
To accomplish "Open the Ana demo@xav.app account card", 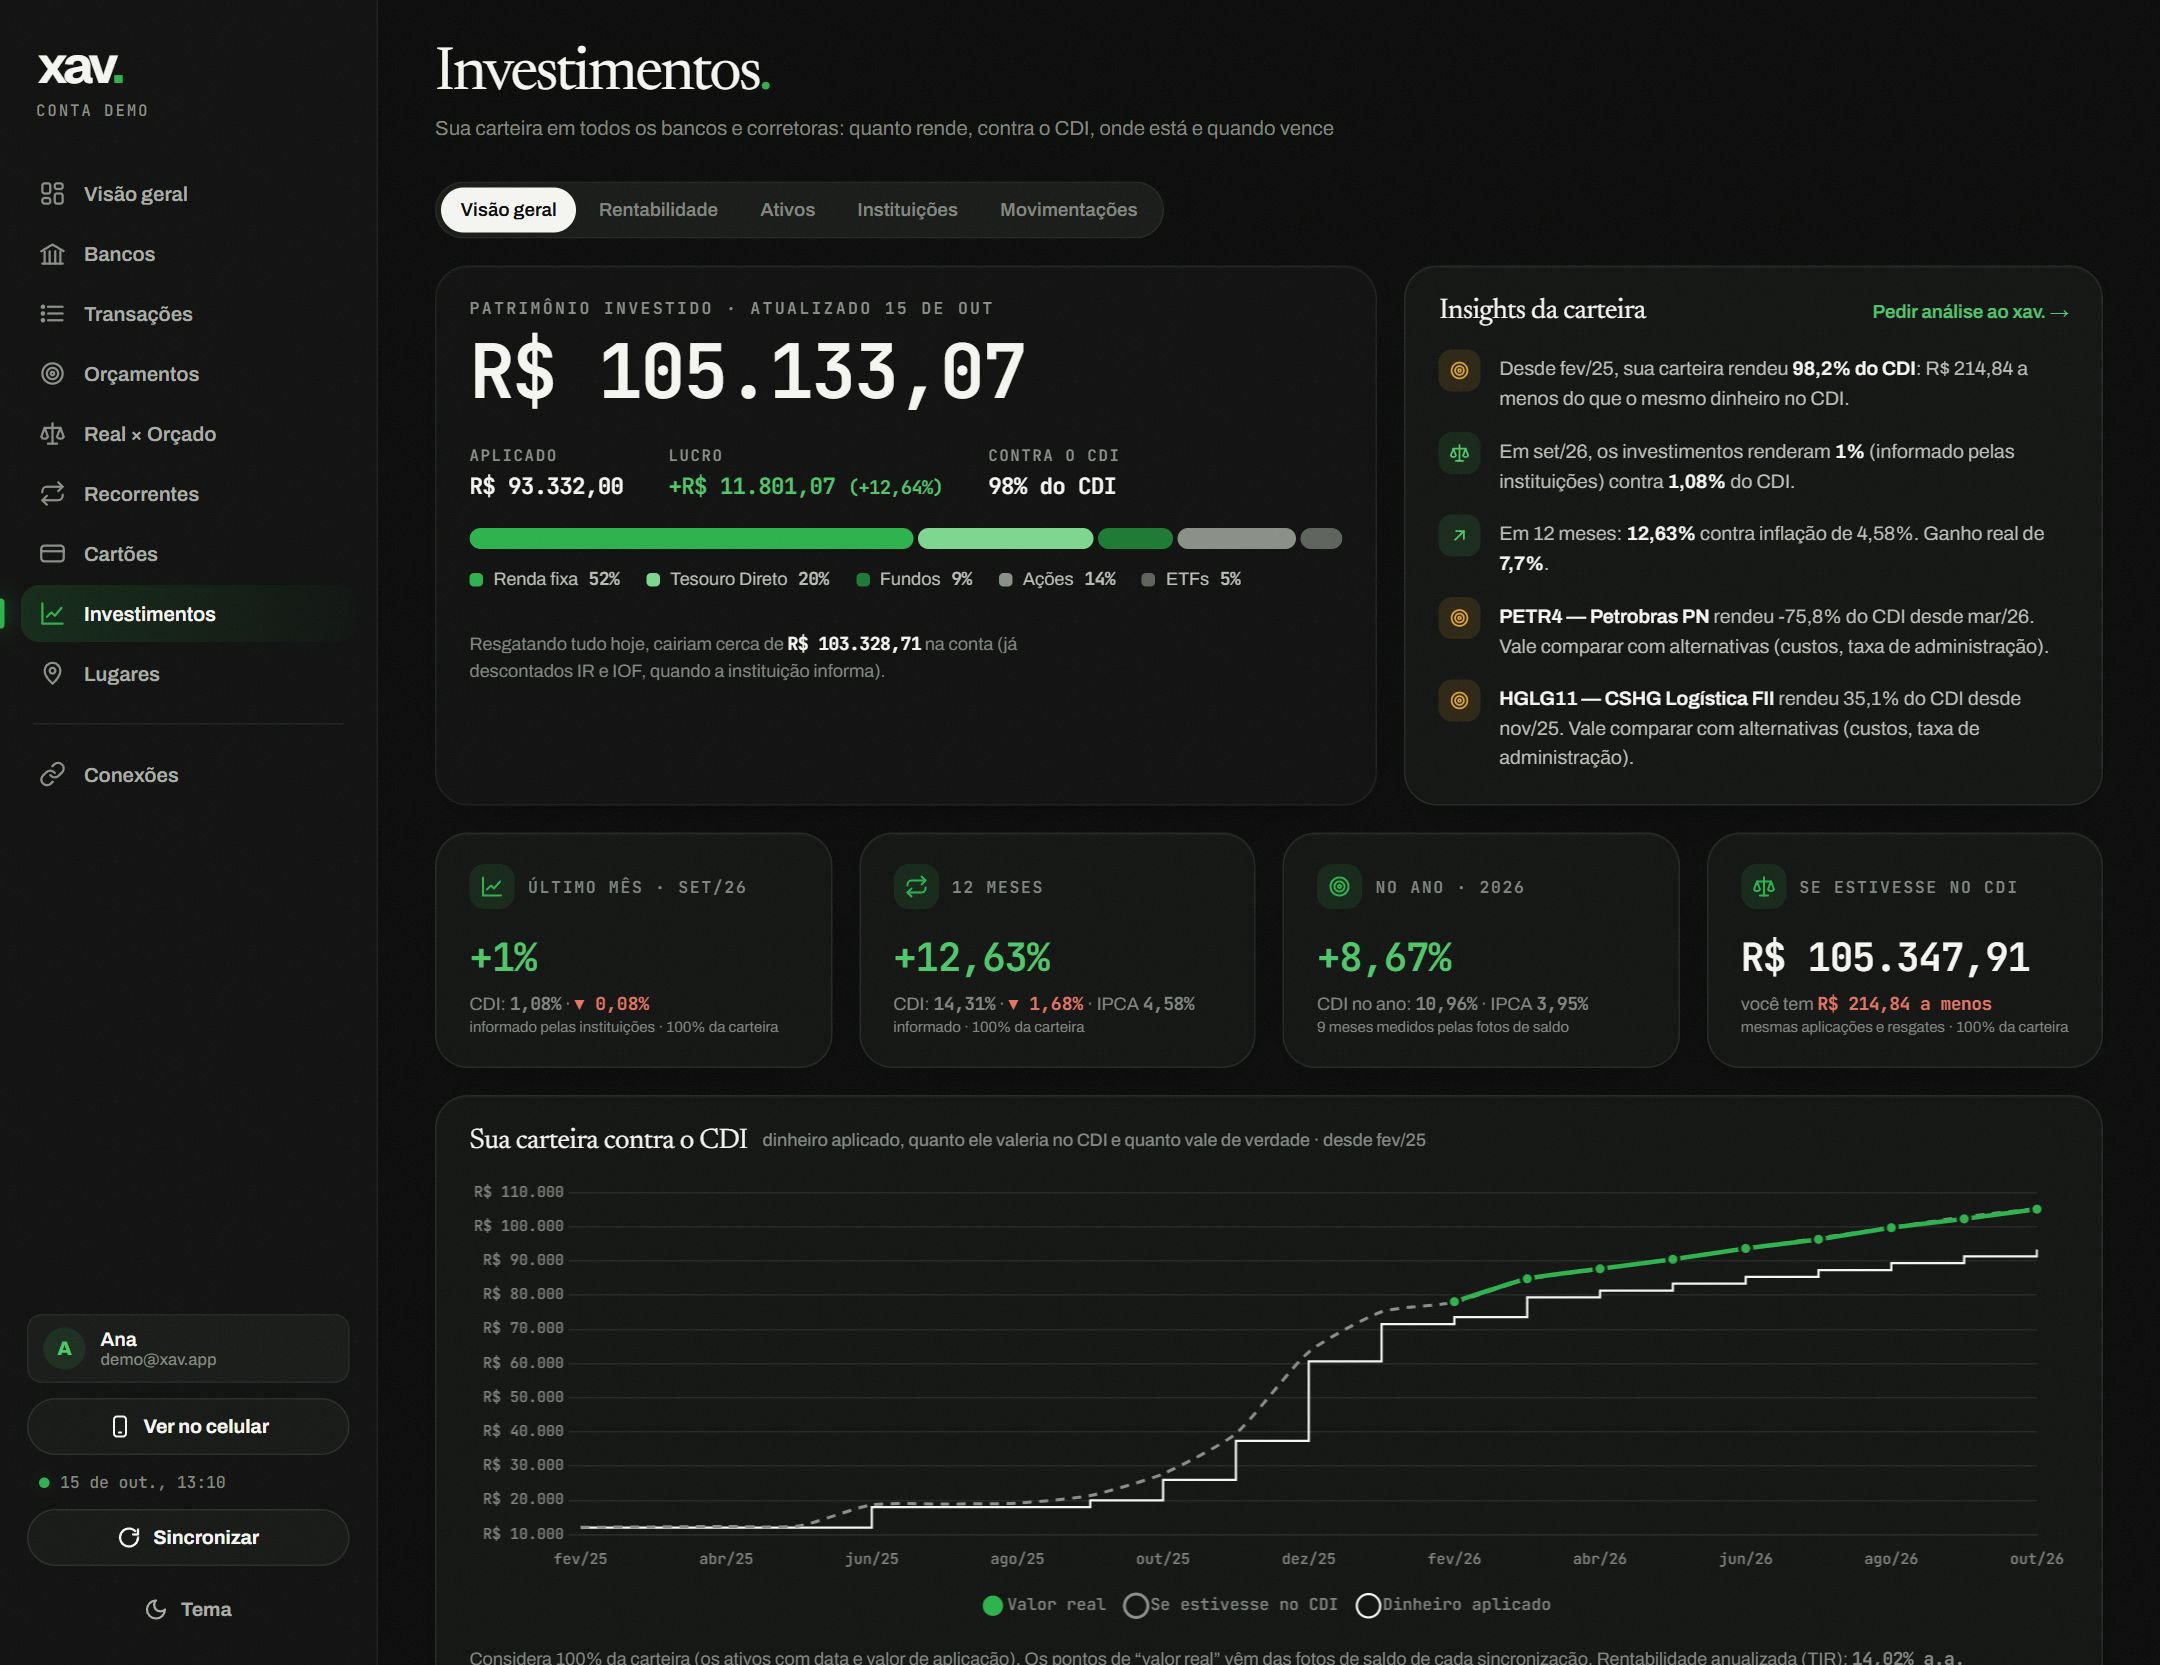I will click(188, 1348).
